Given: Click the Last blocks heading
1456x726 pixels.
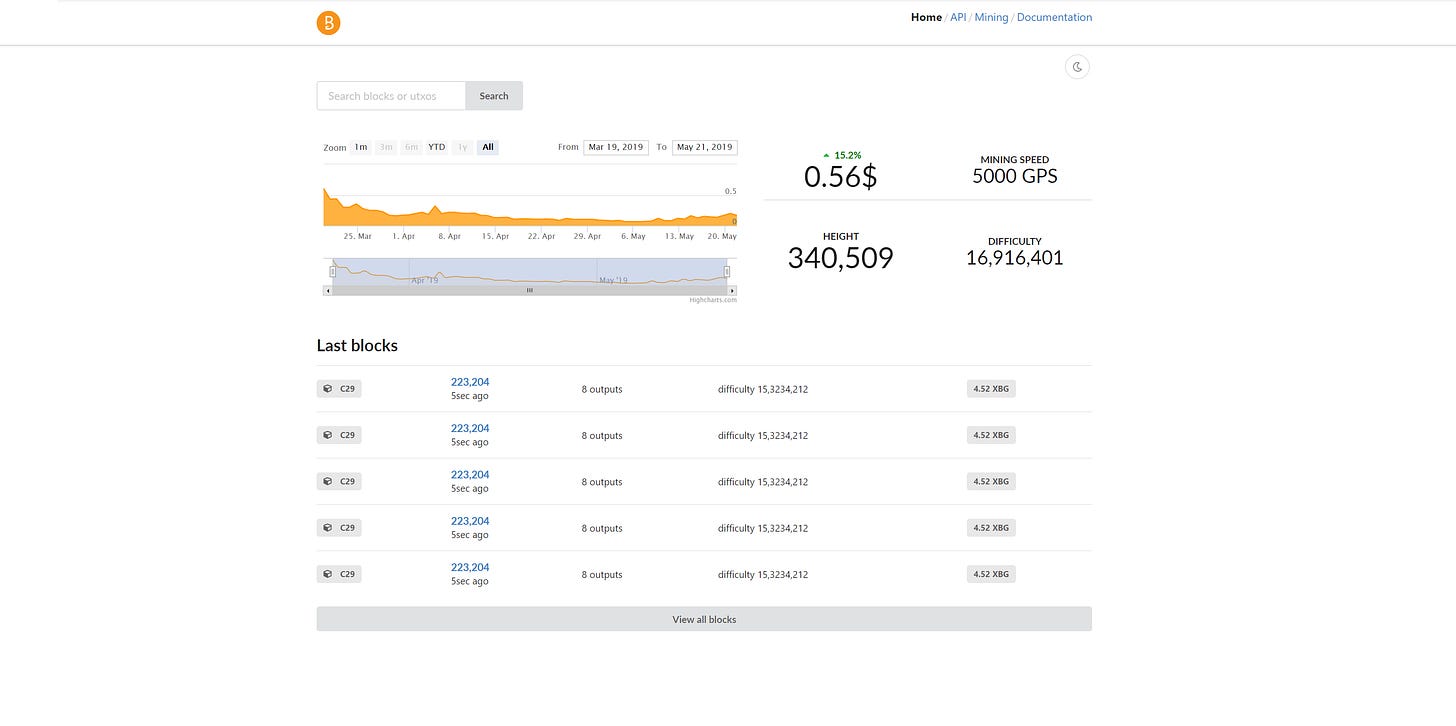Looking at the screenshot, I should pyautogui.click(x=357, y=346).
